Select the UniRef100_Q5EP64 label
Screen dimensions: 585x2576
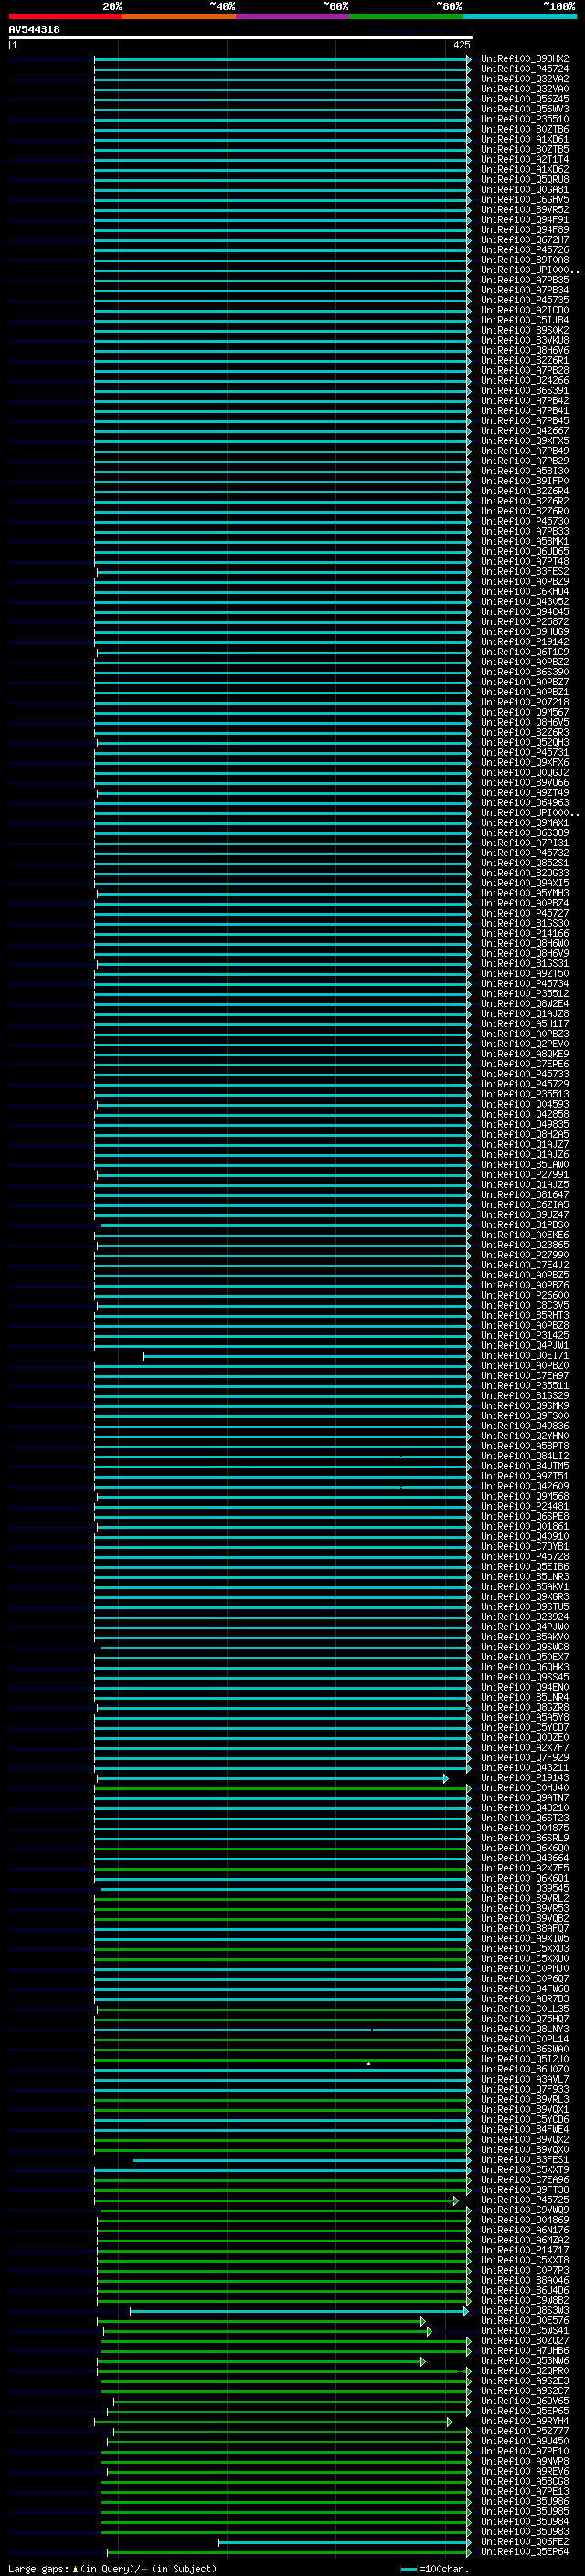pyautogui.click(x=524, y=2553)
